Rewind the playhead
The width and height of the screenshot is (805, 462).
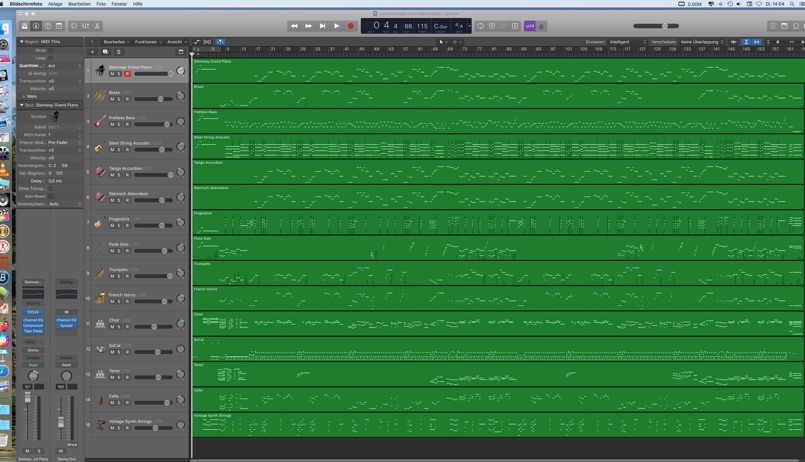[x=294, y=26]
